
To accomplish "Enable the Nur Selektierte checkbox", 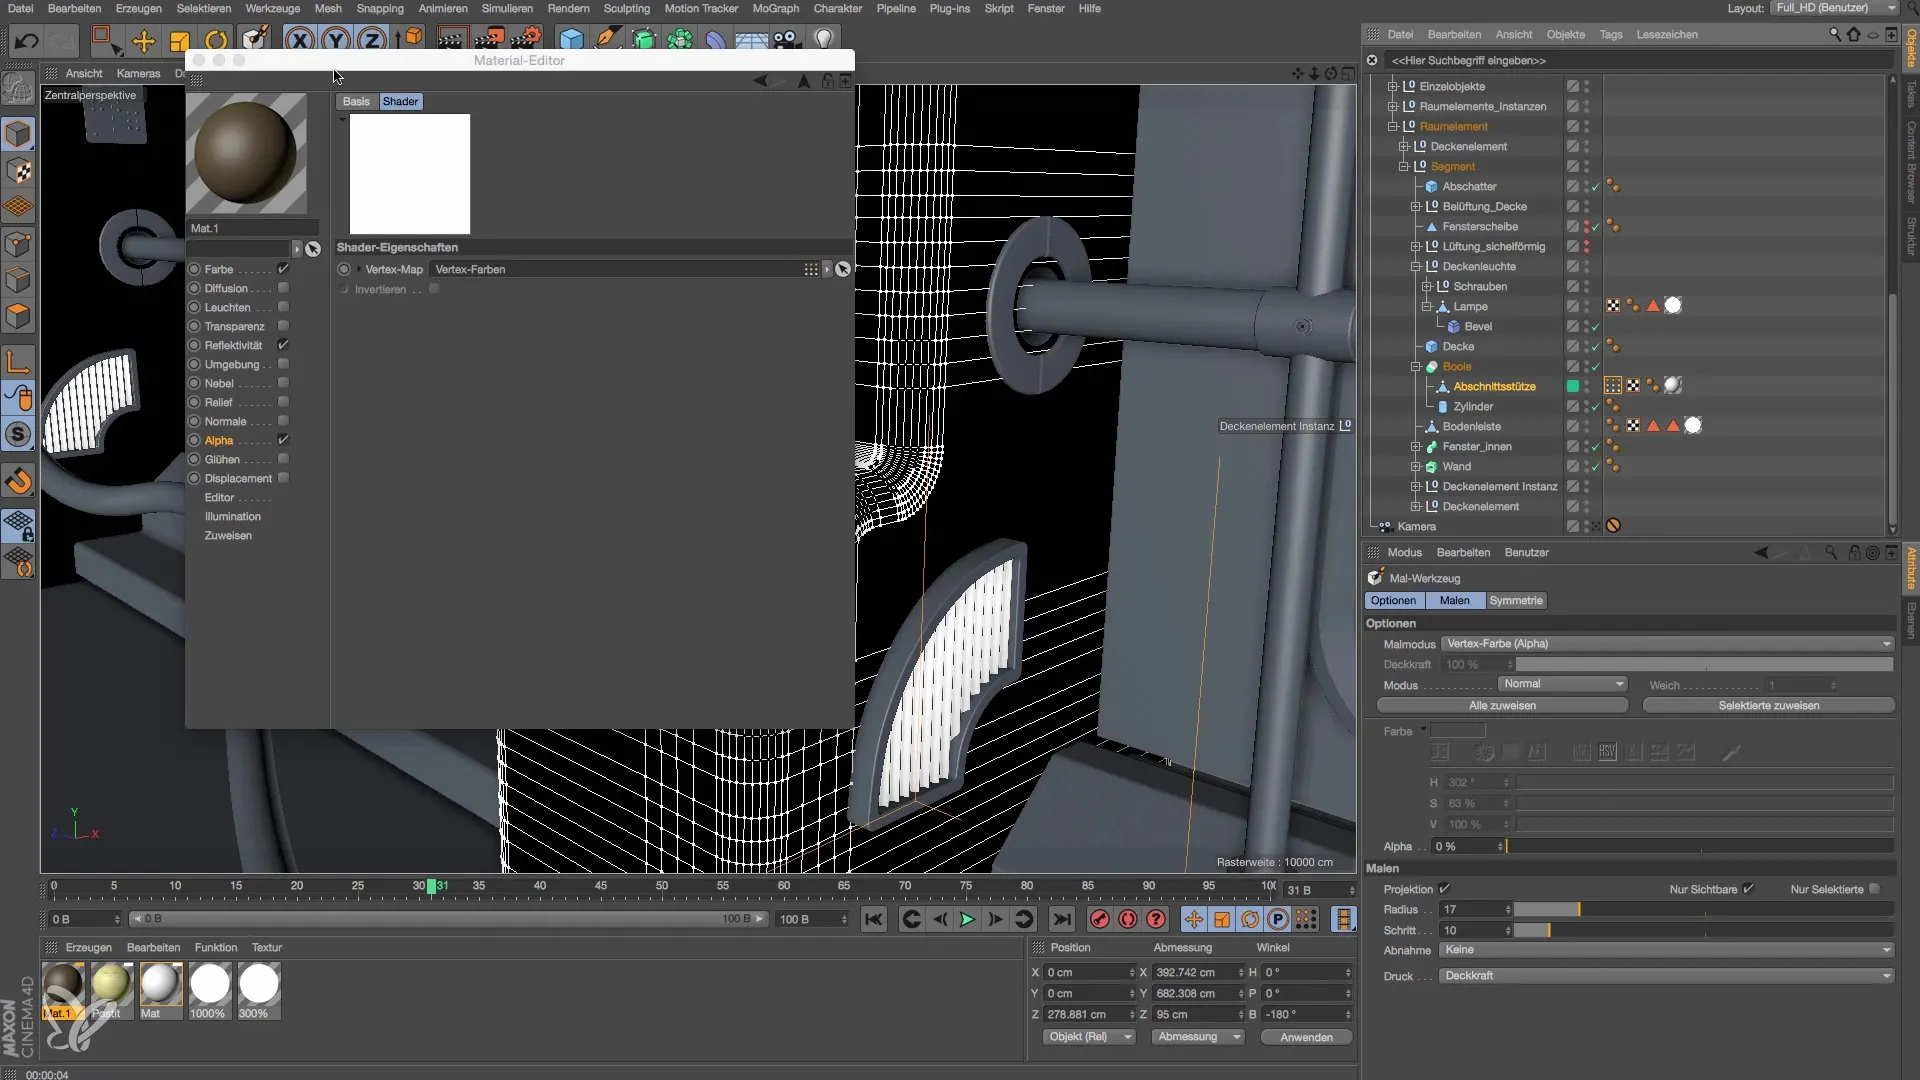I will coord(1874,889).
